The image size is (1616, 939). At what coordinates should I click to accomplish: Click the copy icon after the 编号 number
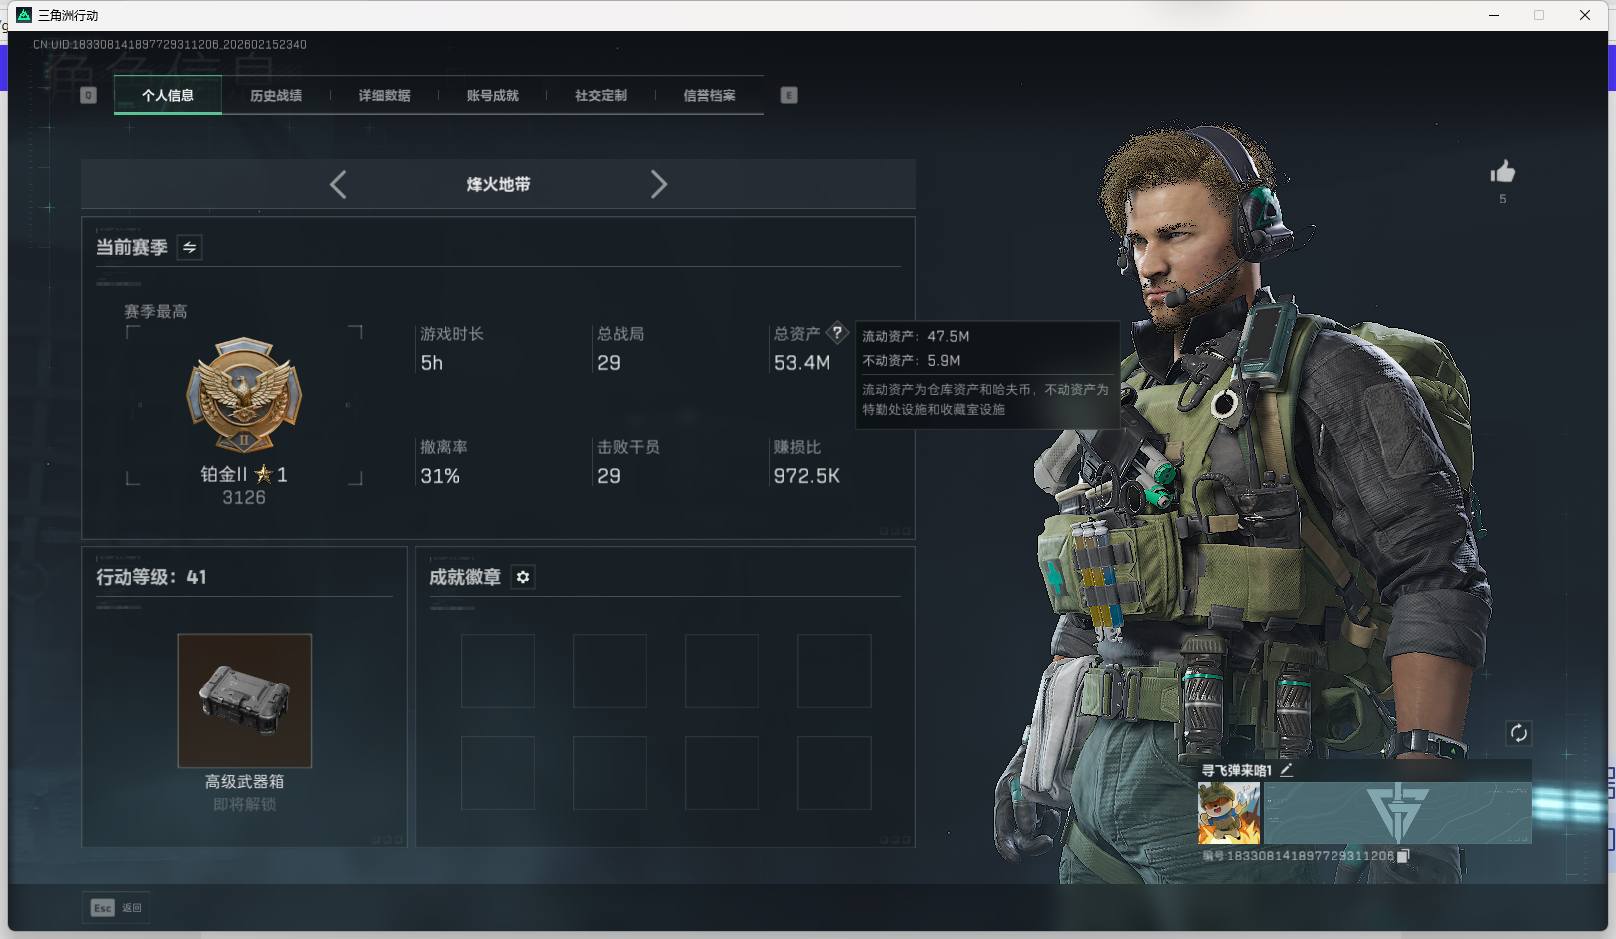(x=1402, y=856)
